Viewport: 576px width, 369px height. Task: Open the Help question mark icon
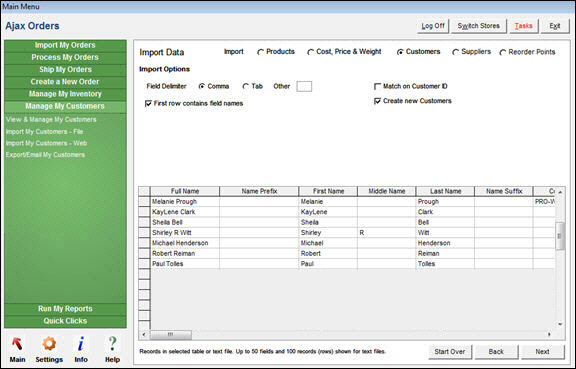(x=112, y=344)
